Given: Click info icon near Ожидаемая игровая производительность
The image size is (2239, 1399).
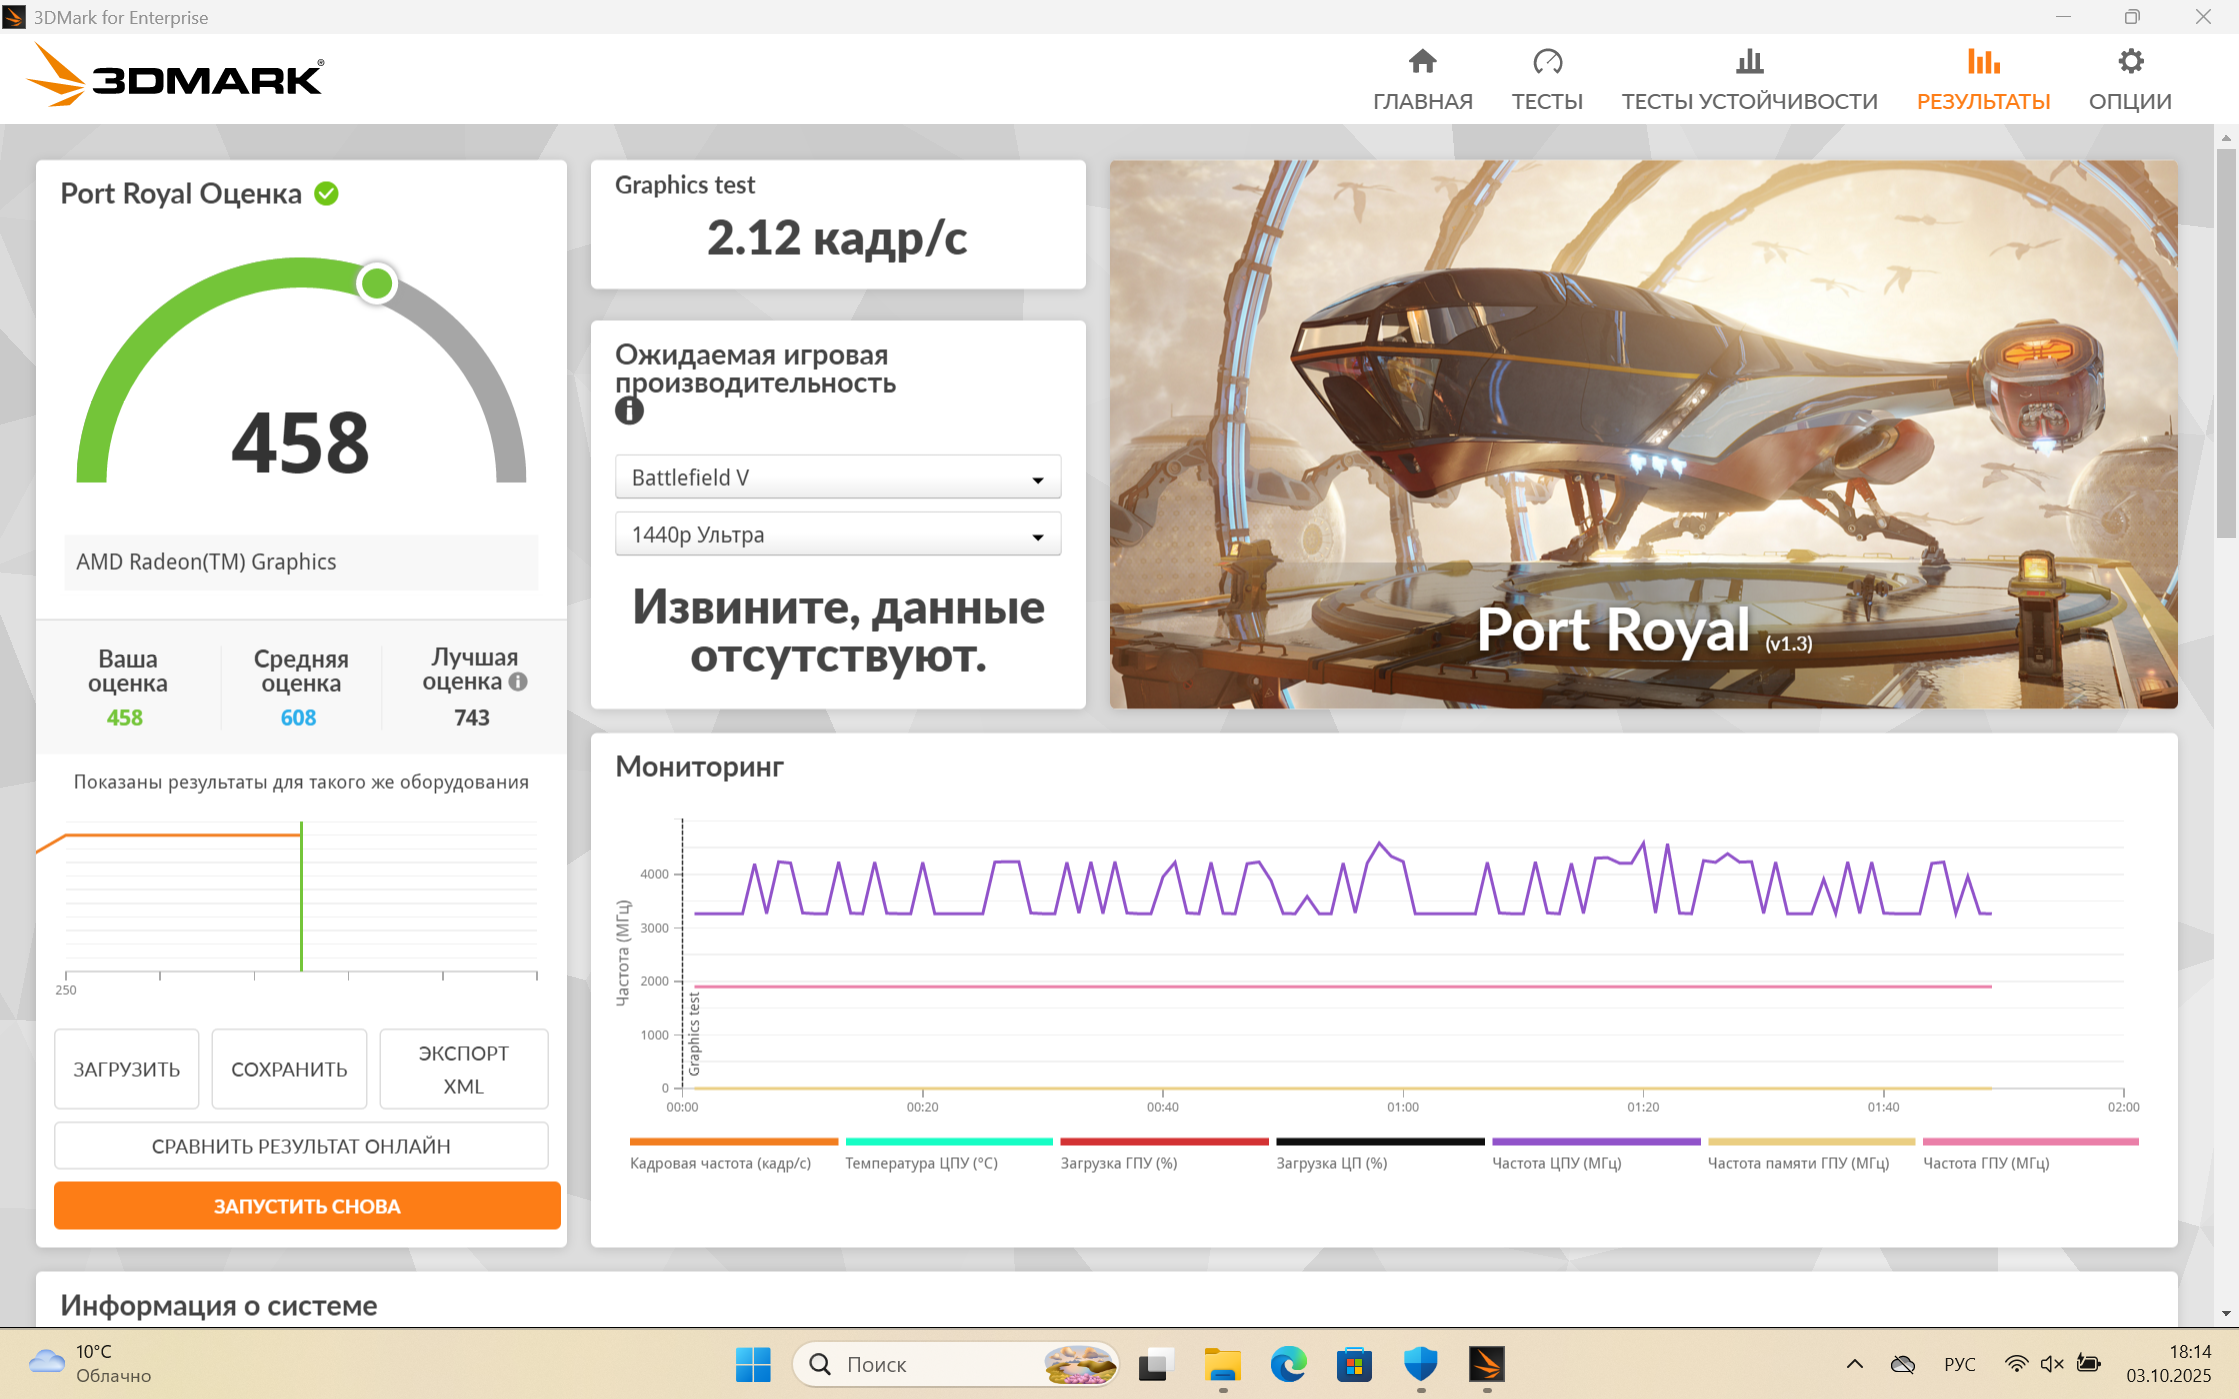Looking at the screenshot, I should (x=629, y=410).
